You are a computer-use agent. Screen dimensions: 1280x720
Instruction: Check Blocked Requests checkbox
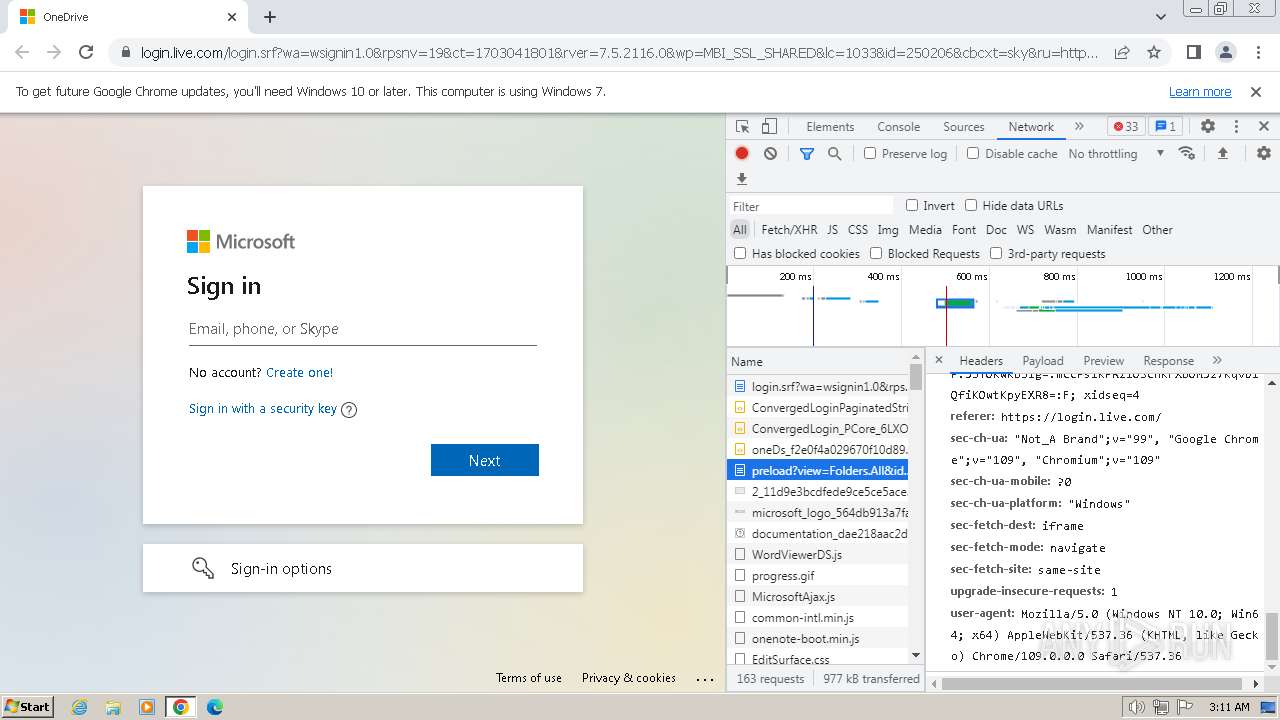tap(876, 253)
